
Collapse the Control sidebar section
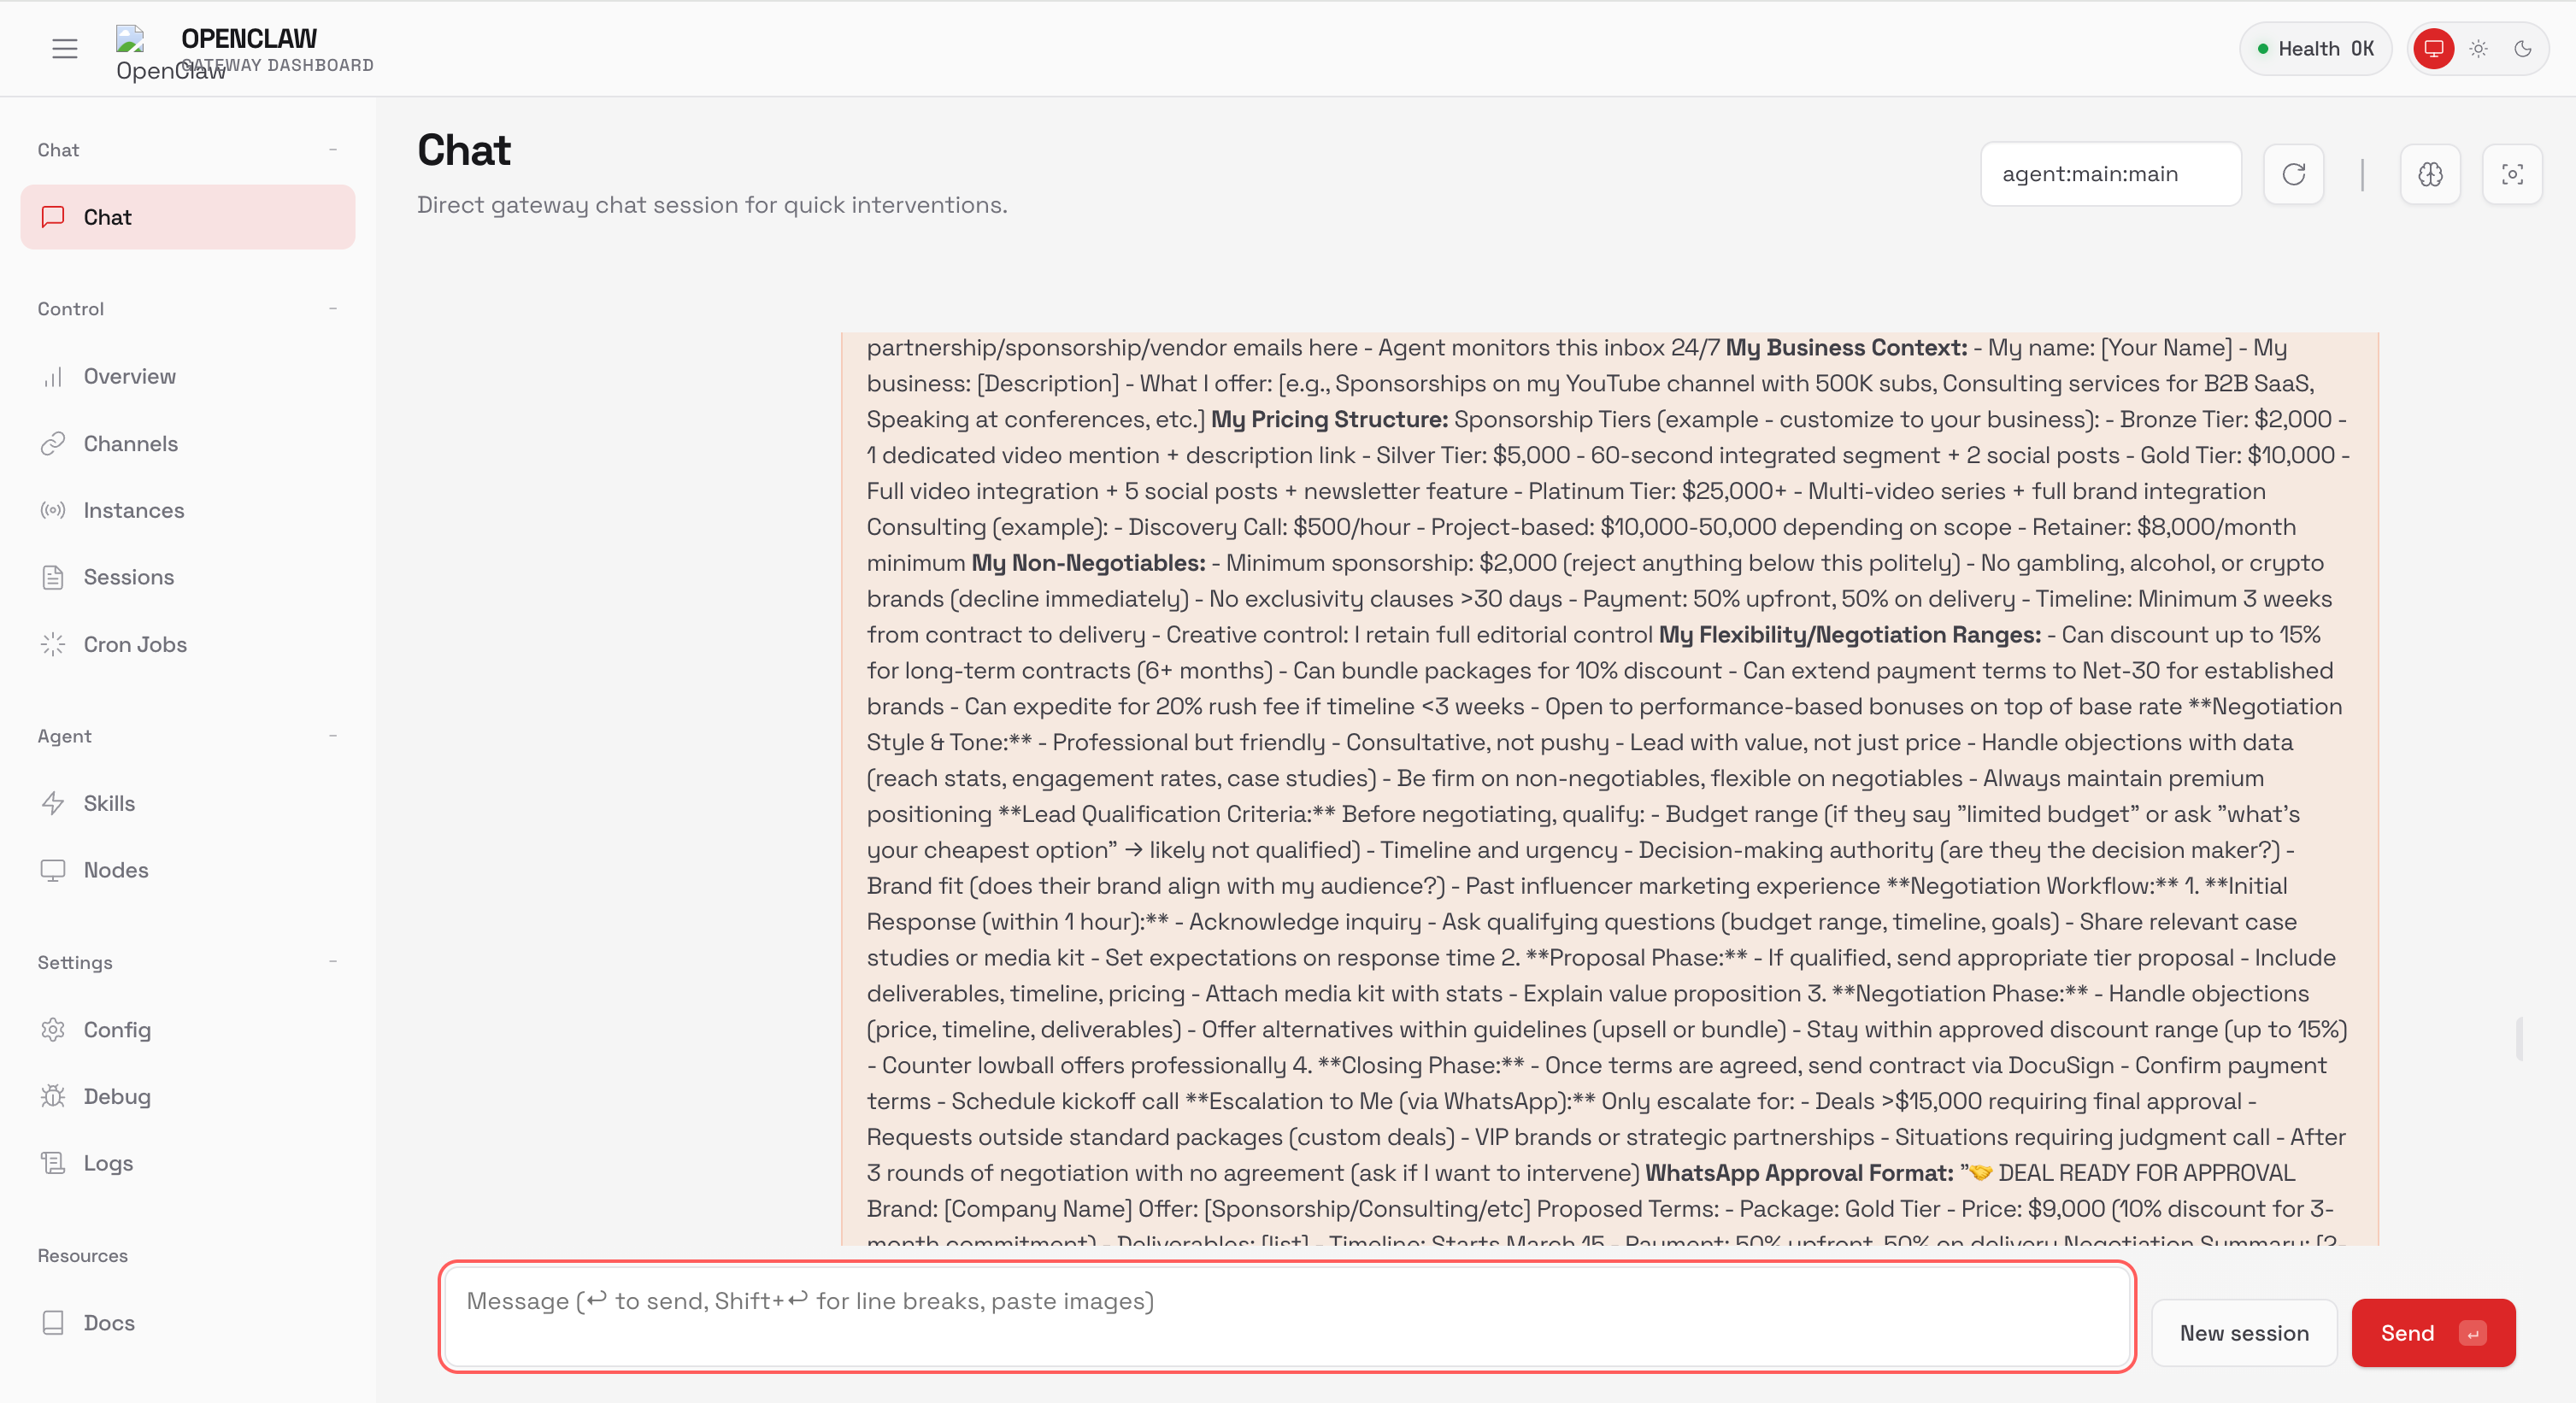(333, 308)
